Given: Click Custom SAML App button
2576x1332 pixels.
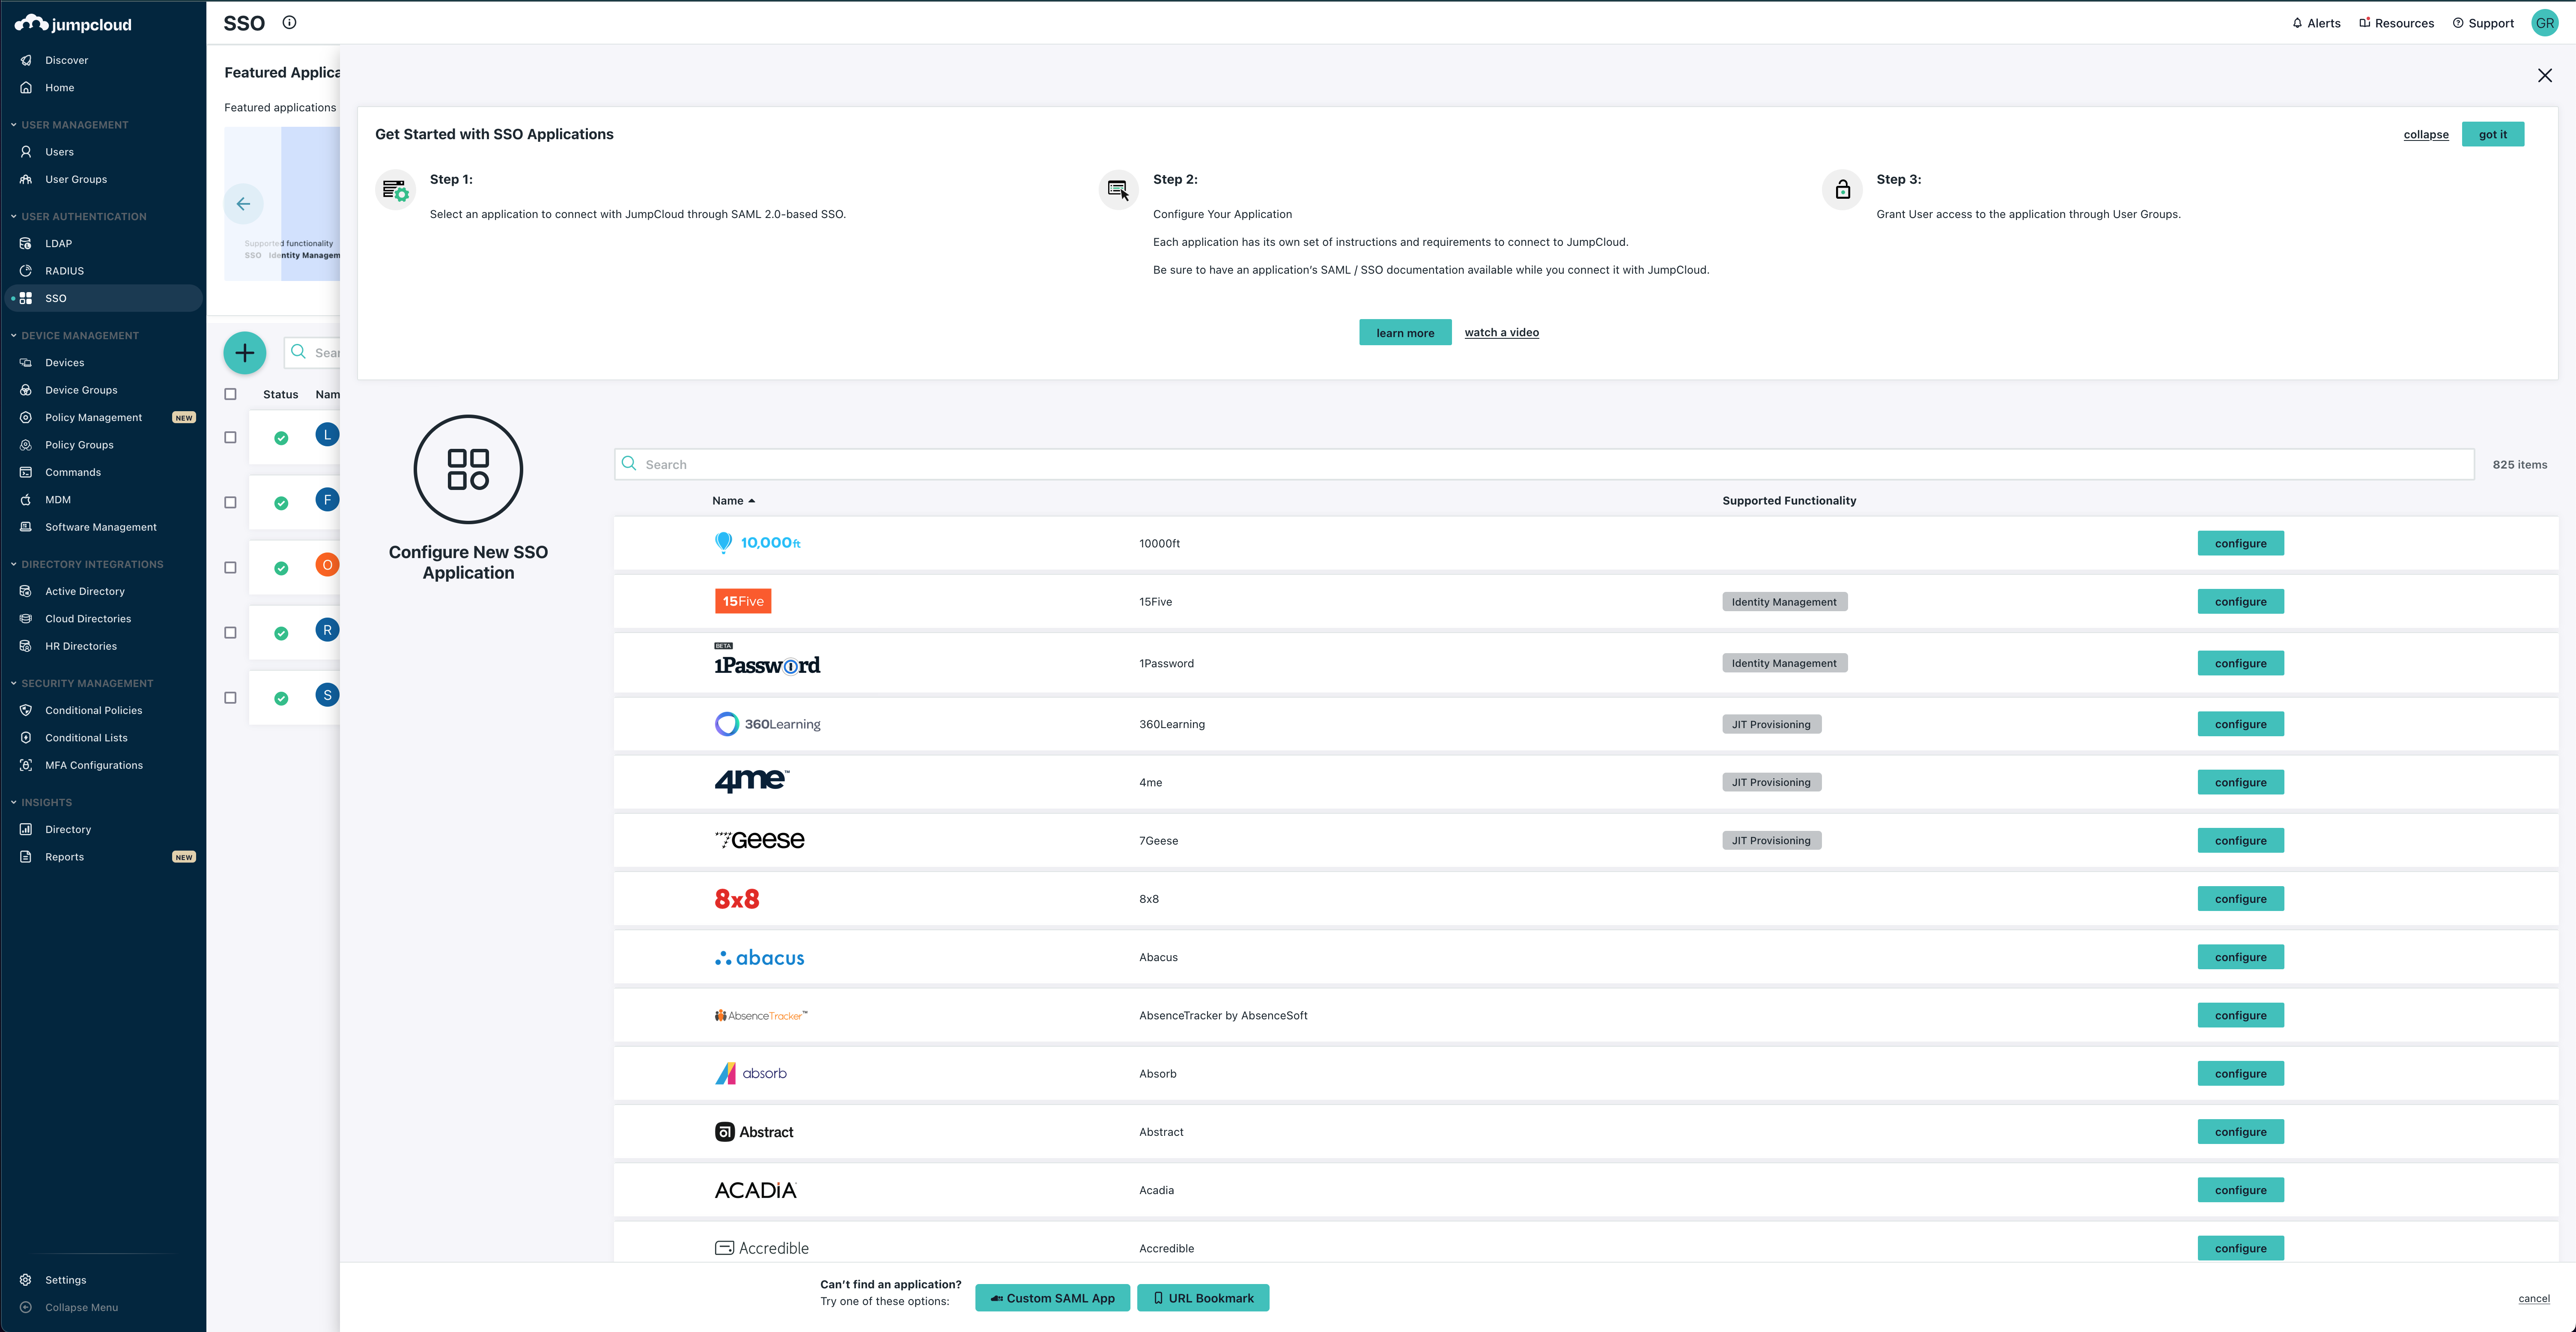Looking at the screenshot, I should 1052,1298.
